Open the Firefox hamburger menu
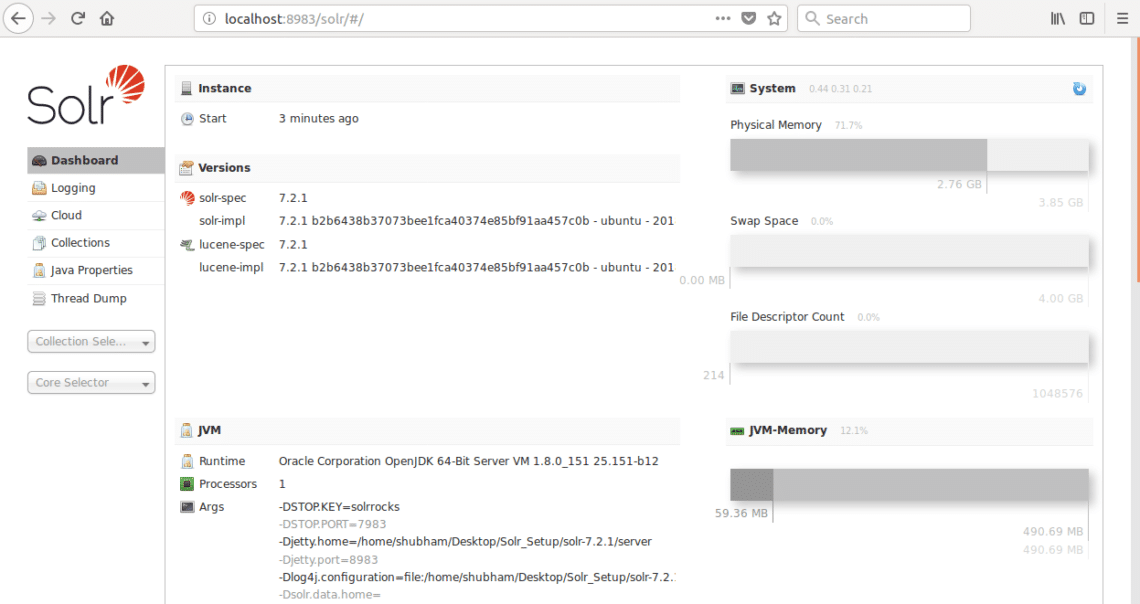 (1123, 19)
